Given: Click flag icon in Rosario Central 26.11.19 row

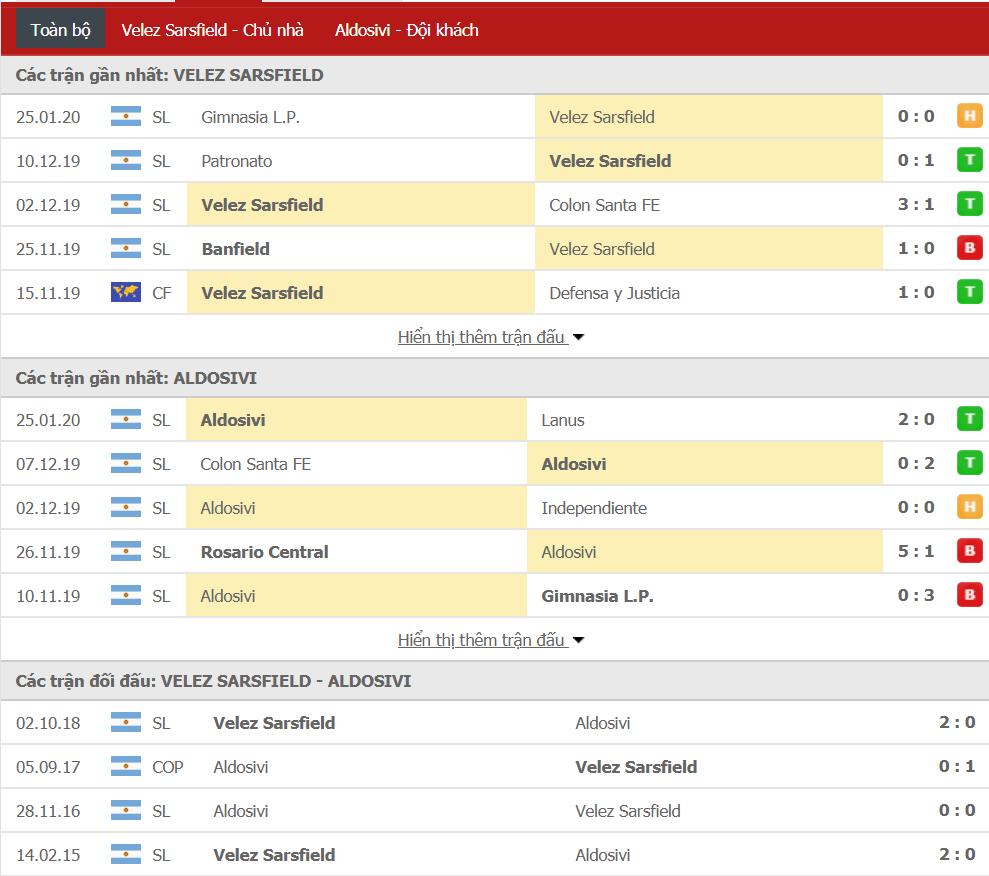Looking at the screenshot, I should [126, 552].
